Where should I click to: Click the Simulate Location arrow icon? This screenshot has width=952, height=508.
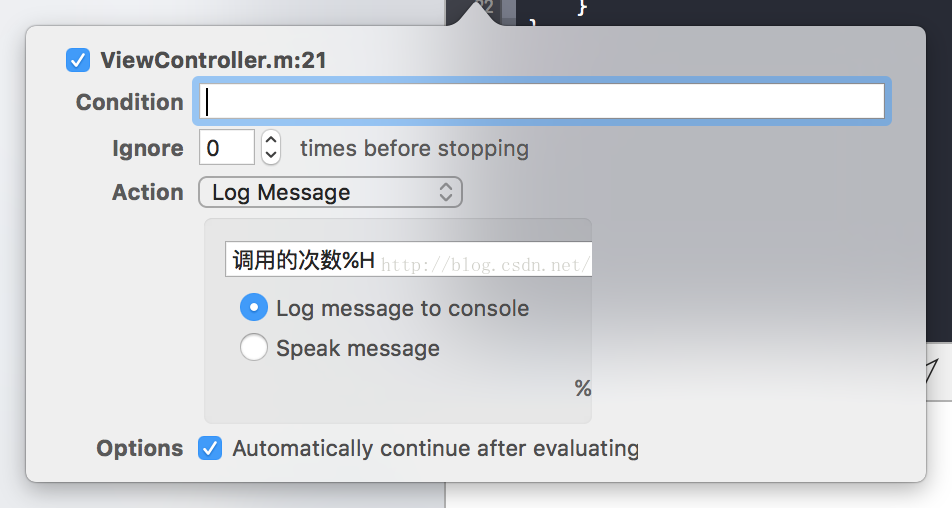(x=932, y=371)
